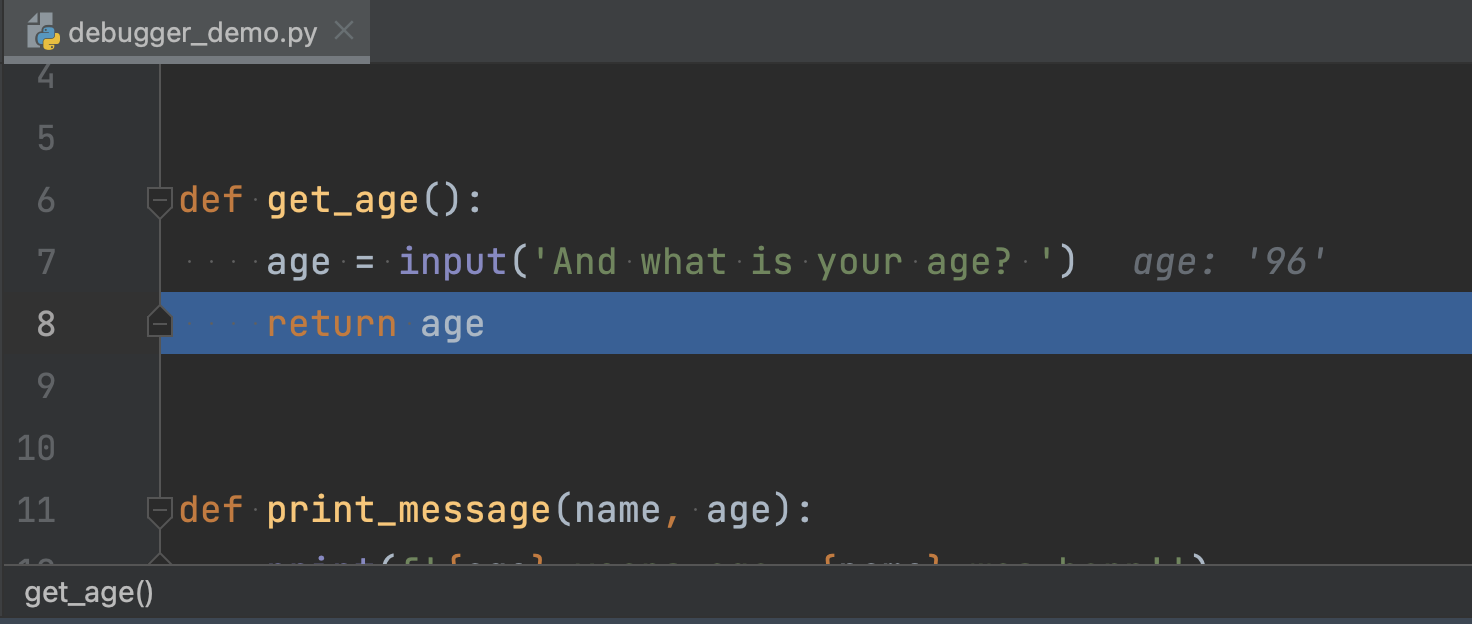This screenshot has height=624, width=1472.
Task: Click the fold marker on the get_age definition line
Action: [158, 202]
